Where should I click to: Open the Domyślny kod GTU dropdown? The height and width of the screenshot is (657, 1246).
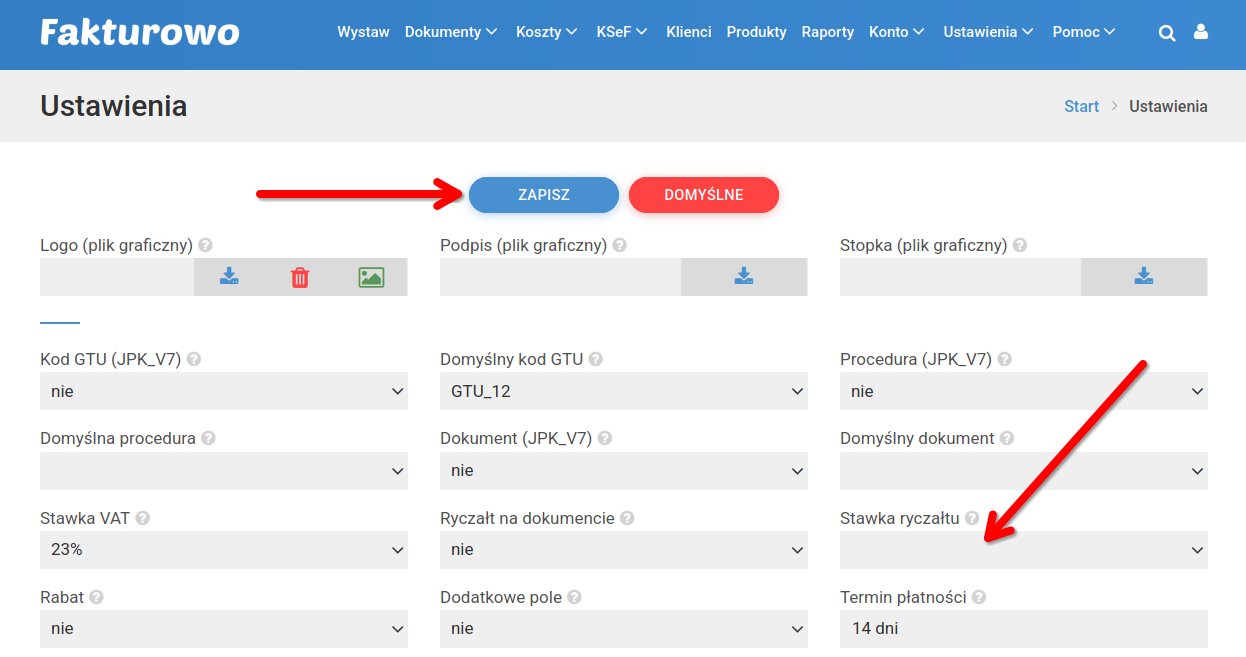coord(623,391)
